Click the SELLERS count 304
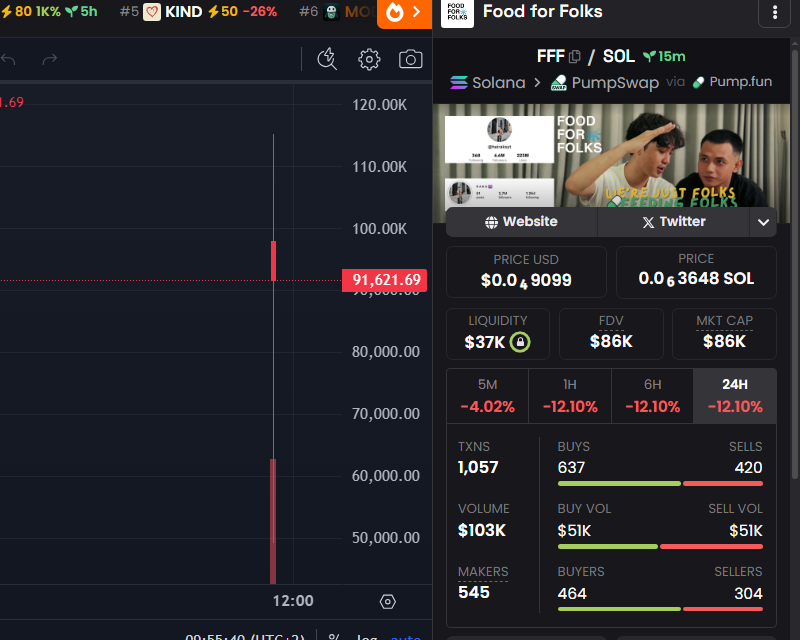 (748, 594)
